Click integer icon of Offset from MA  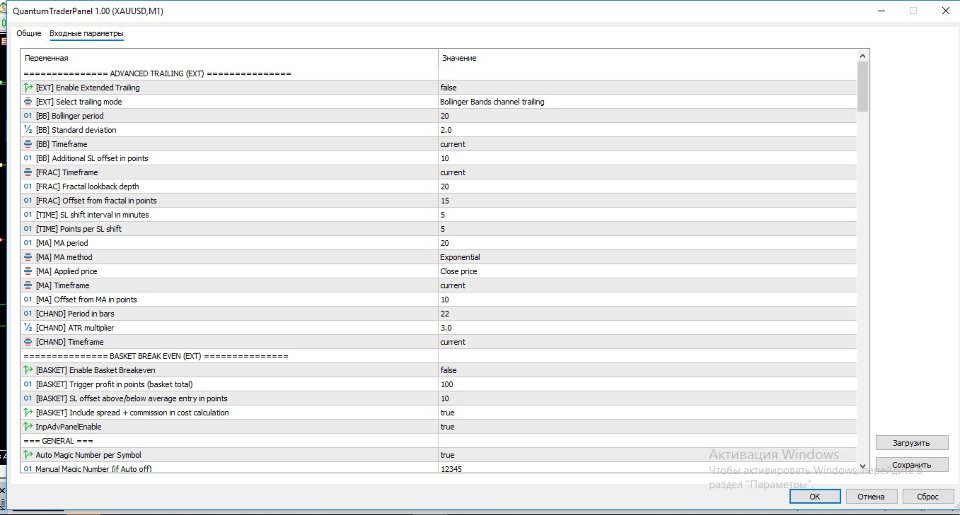pyautogui.click(x=28, y=299)
